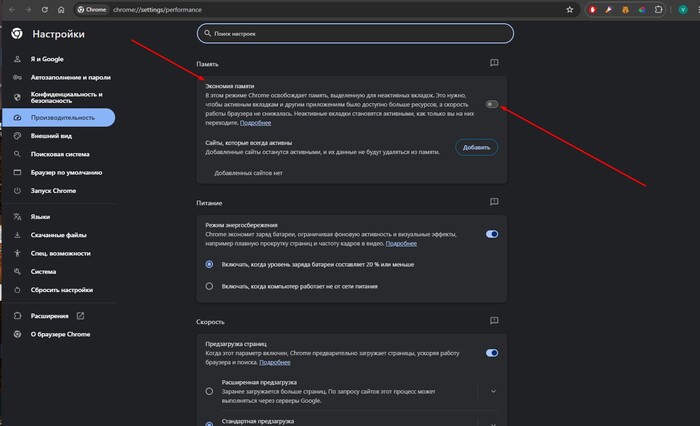
Task: Select the 20% battery level radio option
Action: 209,264
